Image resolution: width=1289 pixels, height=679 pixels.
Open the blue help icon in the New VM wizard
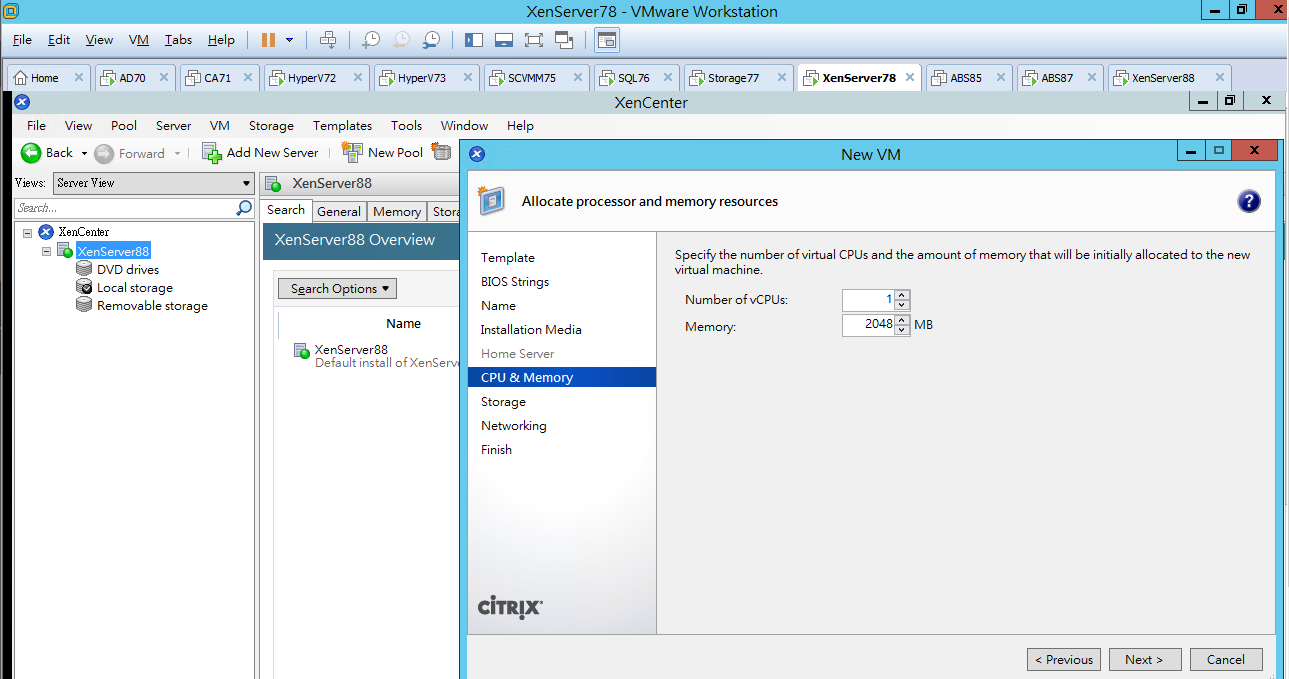coord(1249,201)
